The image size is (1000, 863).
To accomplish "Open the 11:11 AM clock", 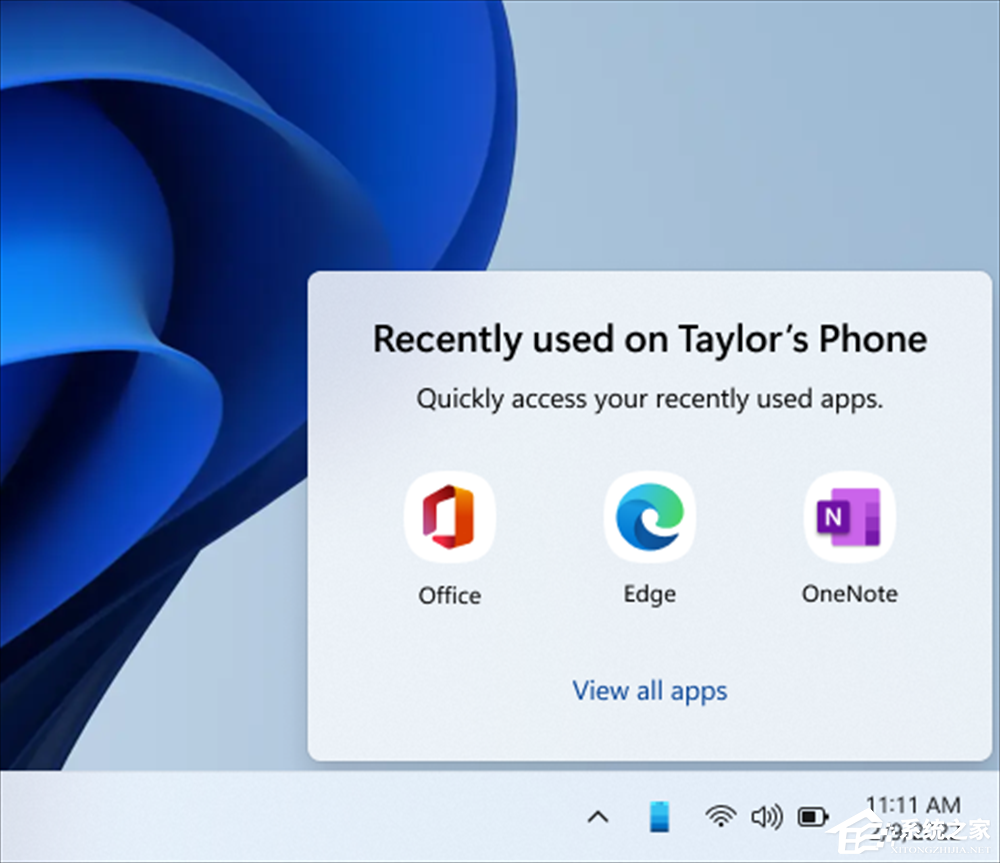I will tap(913, 806).
